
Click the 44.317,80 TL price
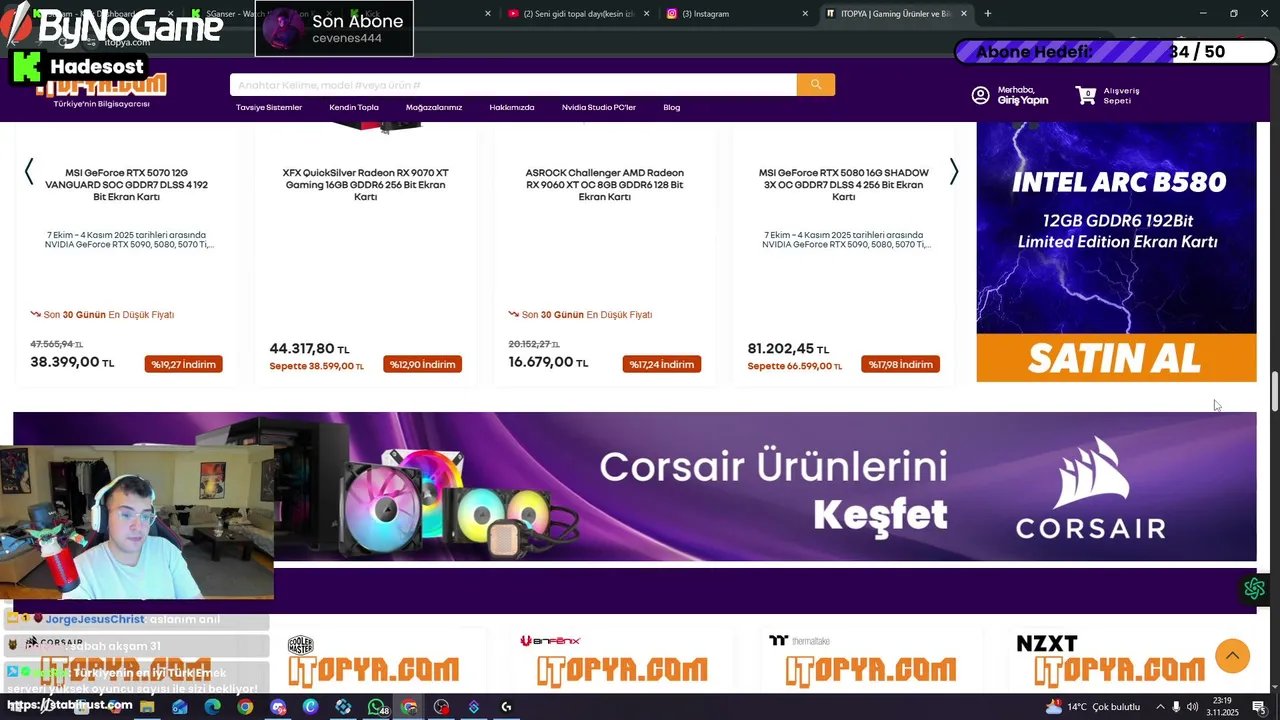point(310,349)
